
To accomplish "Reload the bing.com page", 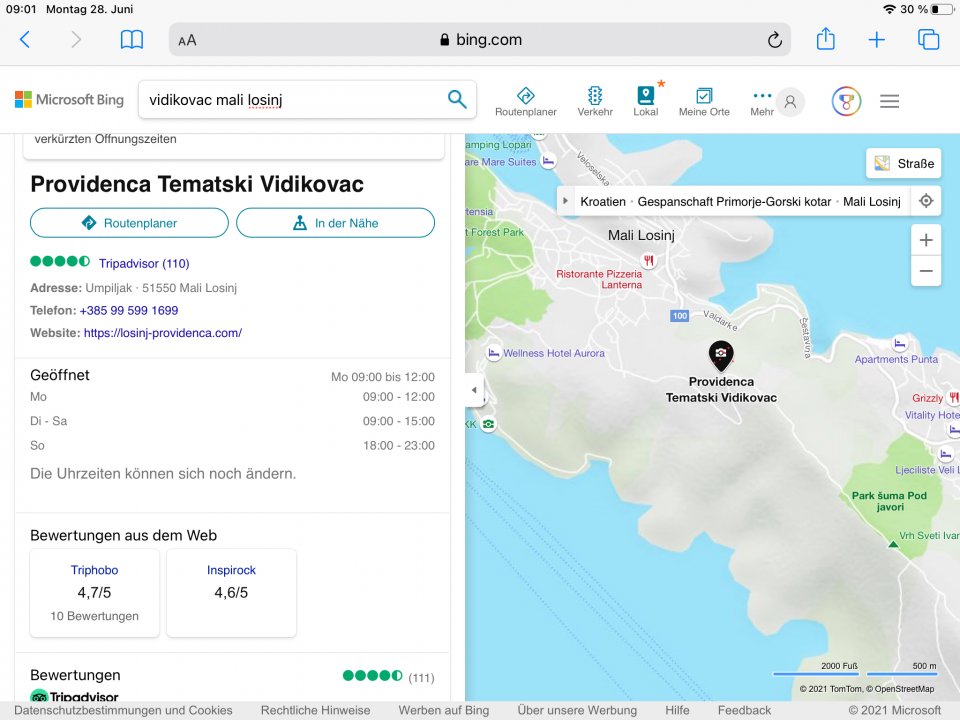I will (774, 40).
